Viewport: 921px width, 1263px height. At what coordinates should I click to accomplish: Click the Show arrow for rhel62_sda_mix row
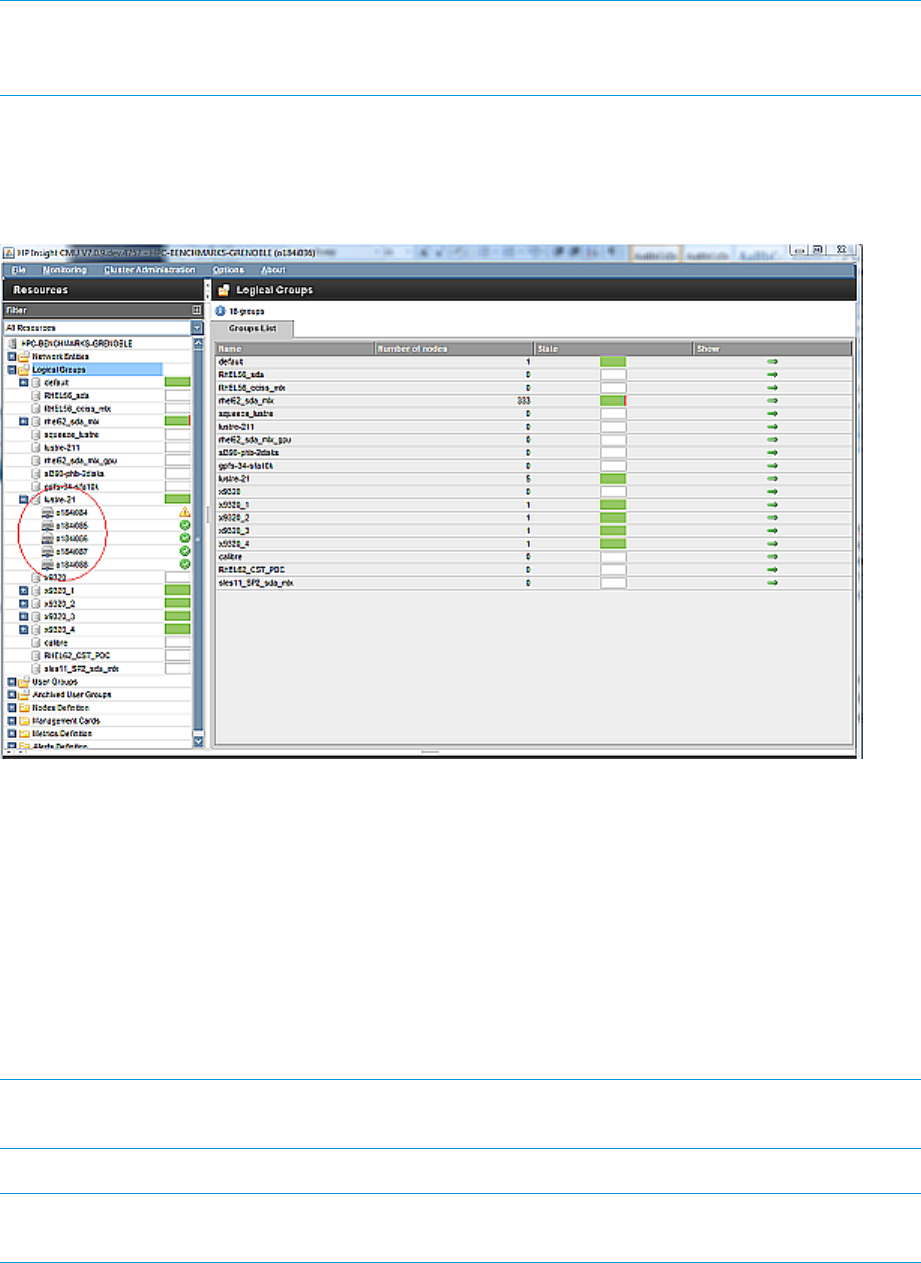(x=771, y=400)
